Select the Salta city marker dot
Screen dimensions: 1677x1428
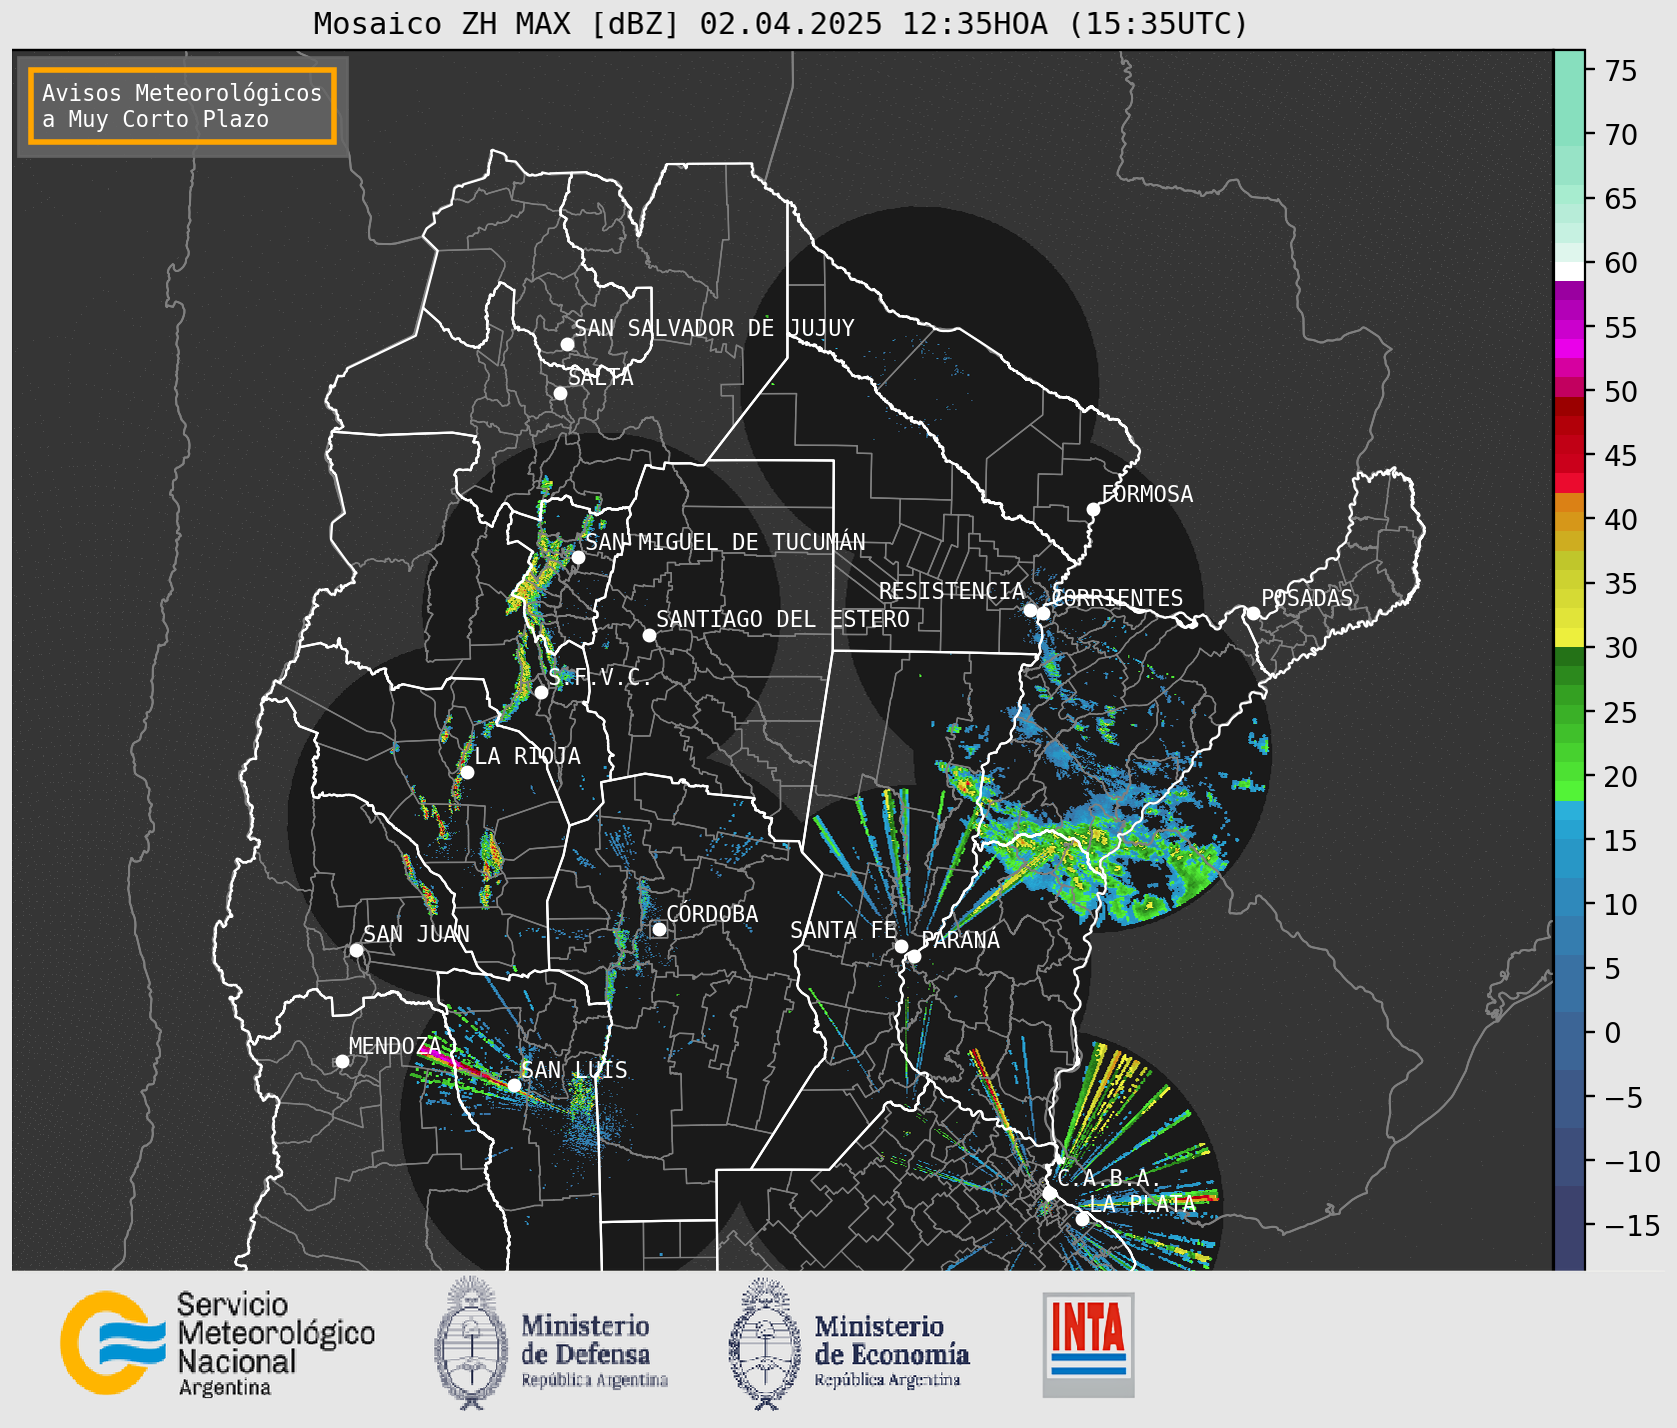tap(561, 393)
